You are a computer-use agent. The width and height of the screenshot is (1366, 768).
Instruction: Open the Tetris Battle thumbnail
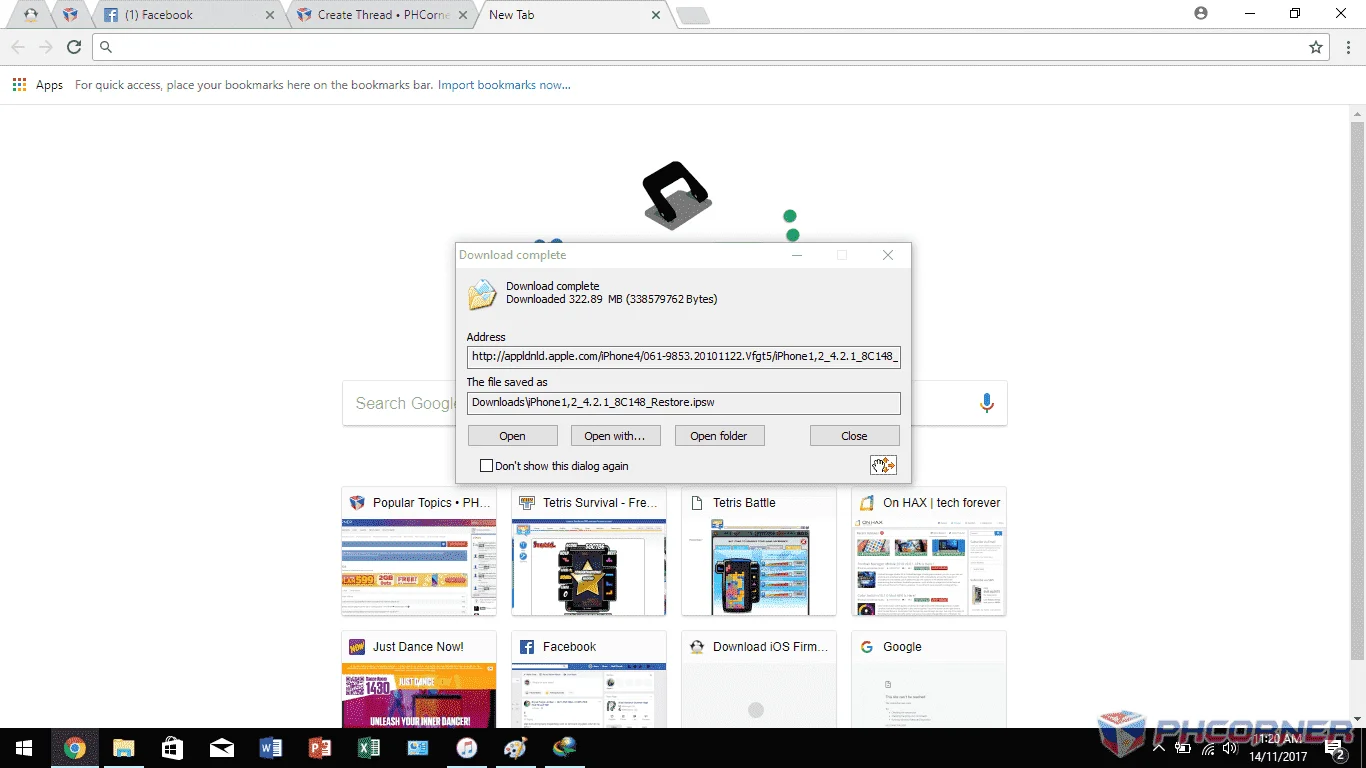[759, 551]
